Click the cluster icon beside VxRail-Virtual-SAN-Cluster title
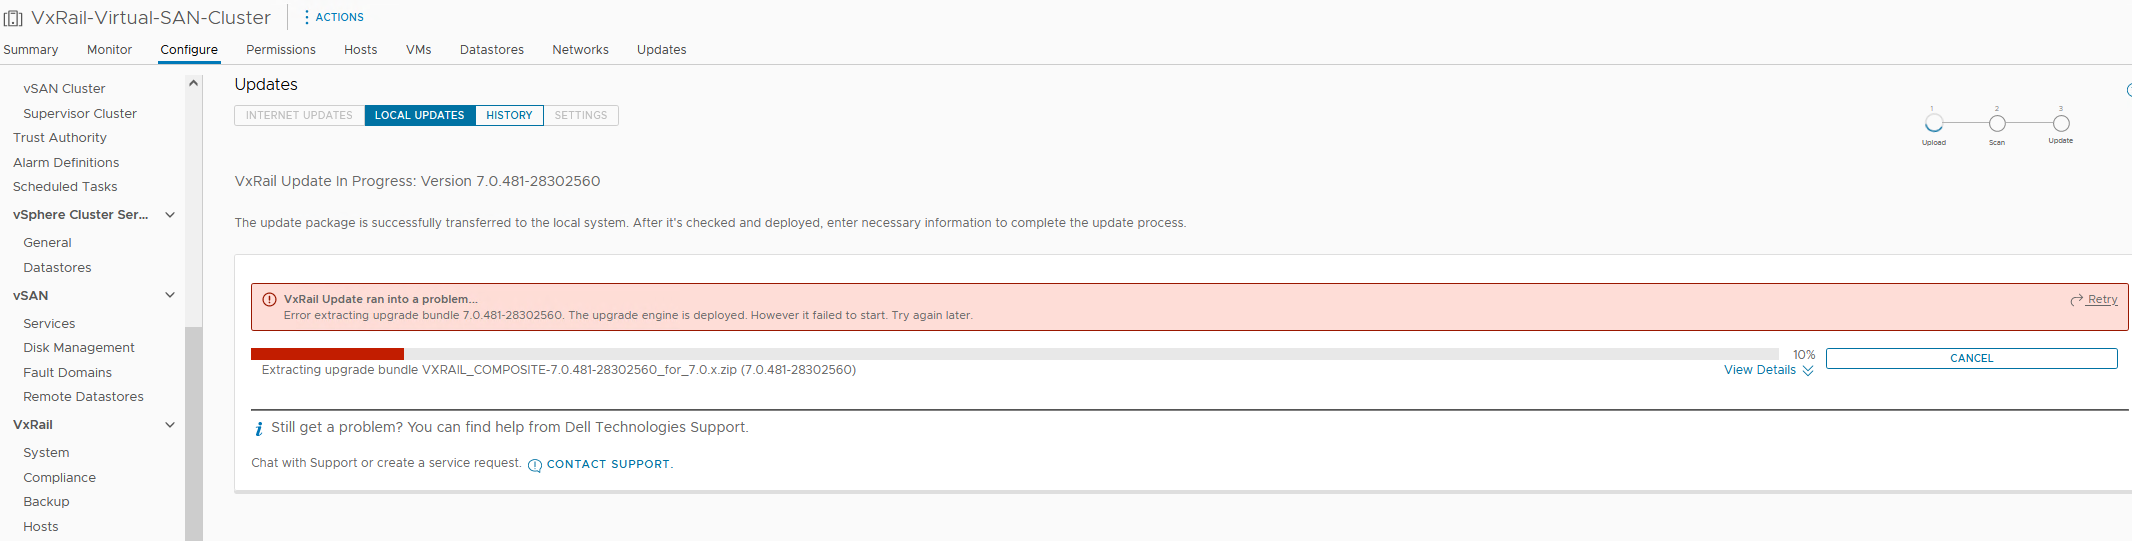 (x=13, y=18)
